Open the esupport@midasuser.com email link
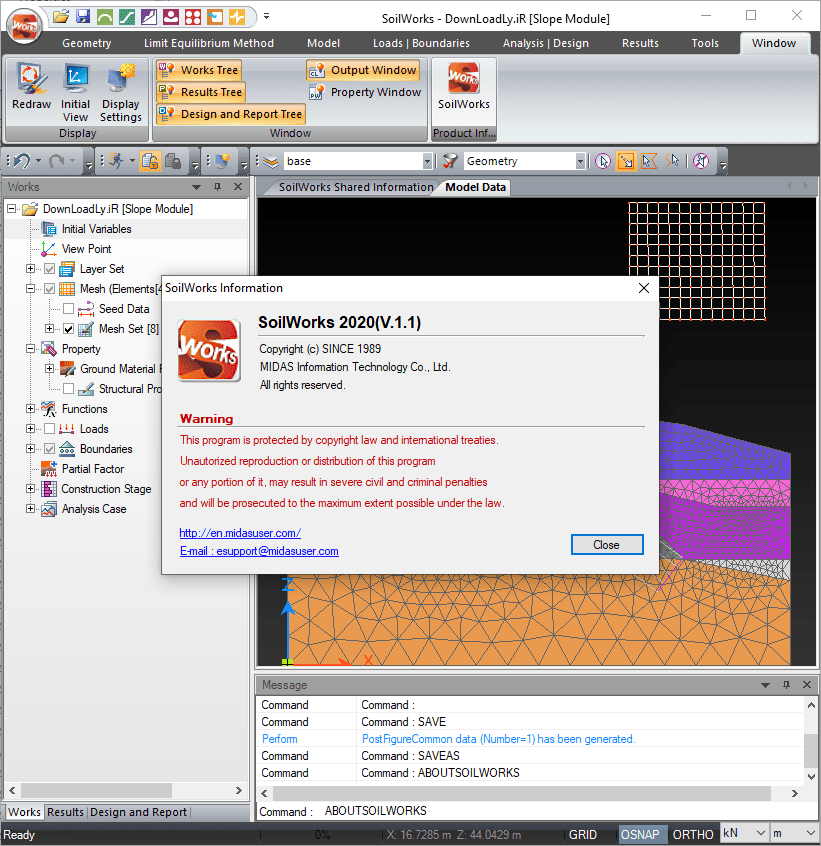The image size is (821, 846). click(x=262, y=551)
